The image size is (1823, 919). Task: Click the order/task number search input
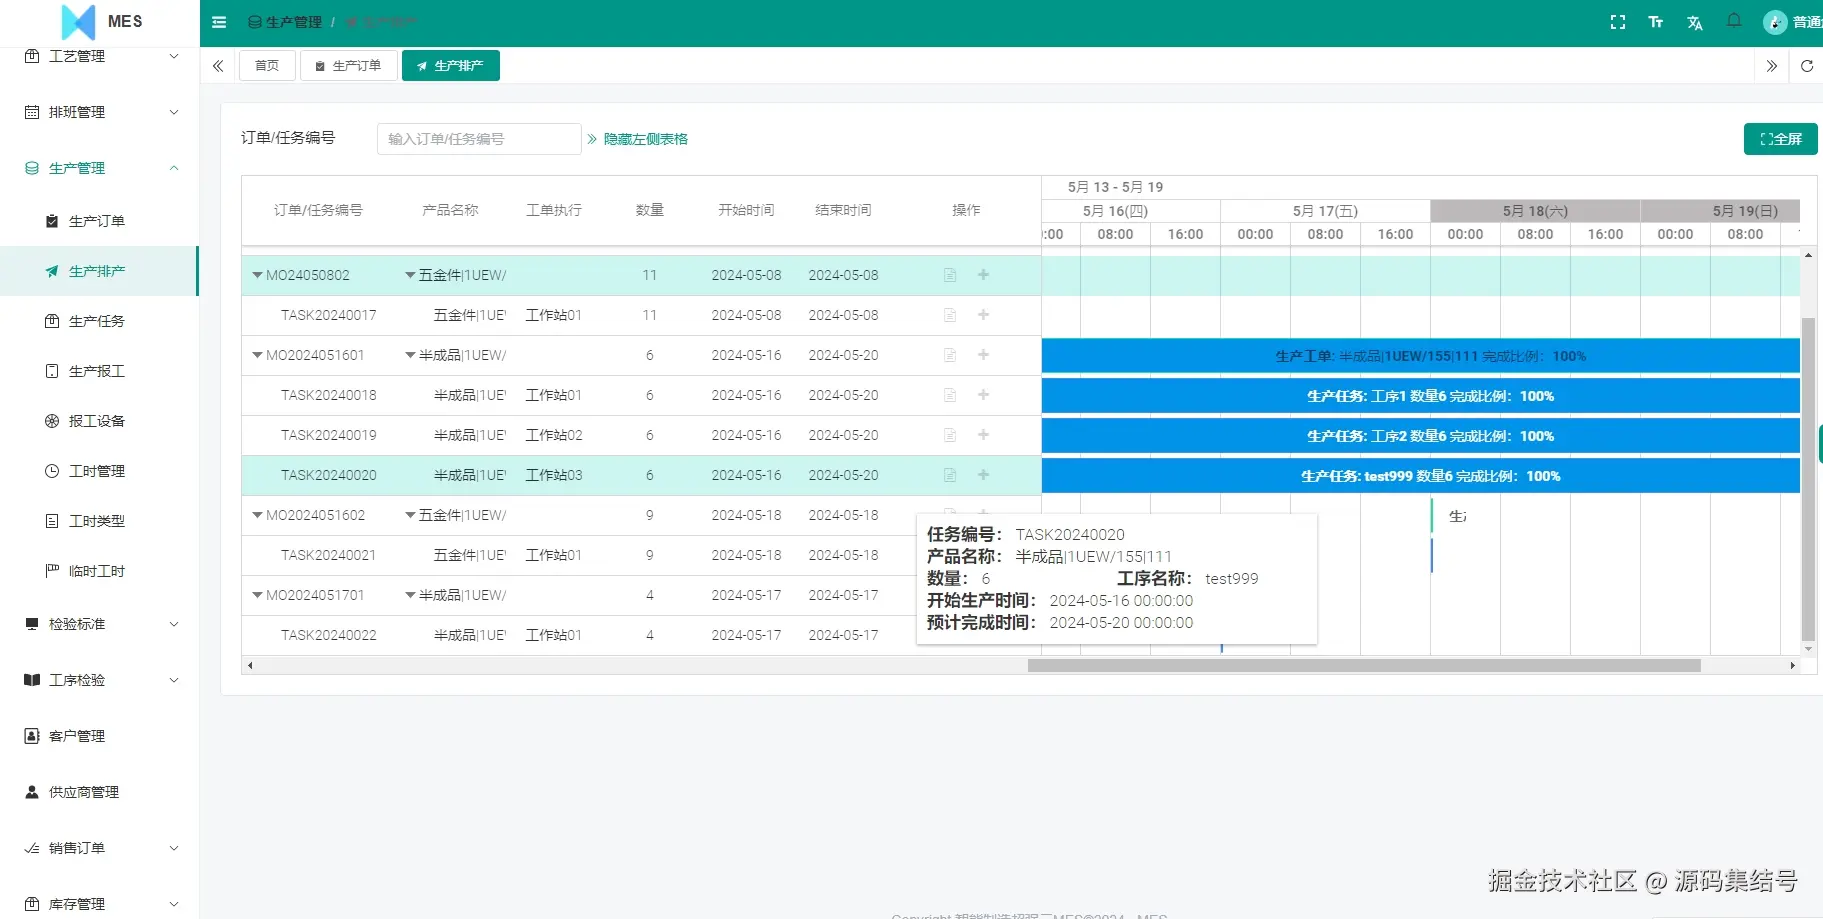(478, 139)
